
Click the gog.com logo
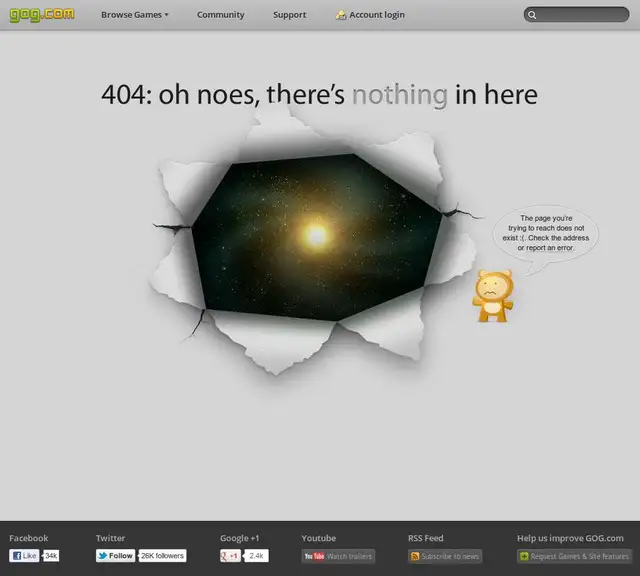pos(42,15)
